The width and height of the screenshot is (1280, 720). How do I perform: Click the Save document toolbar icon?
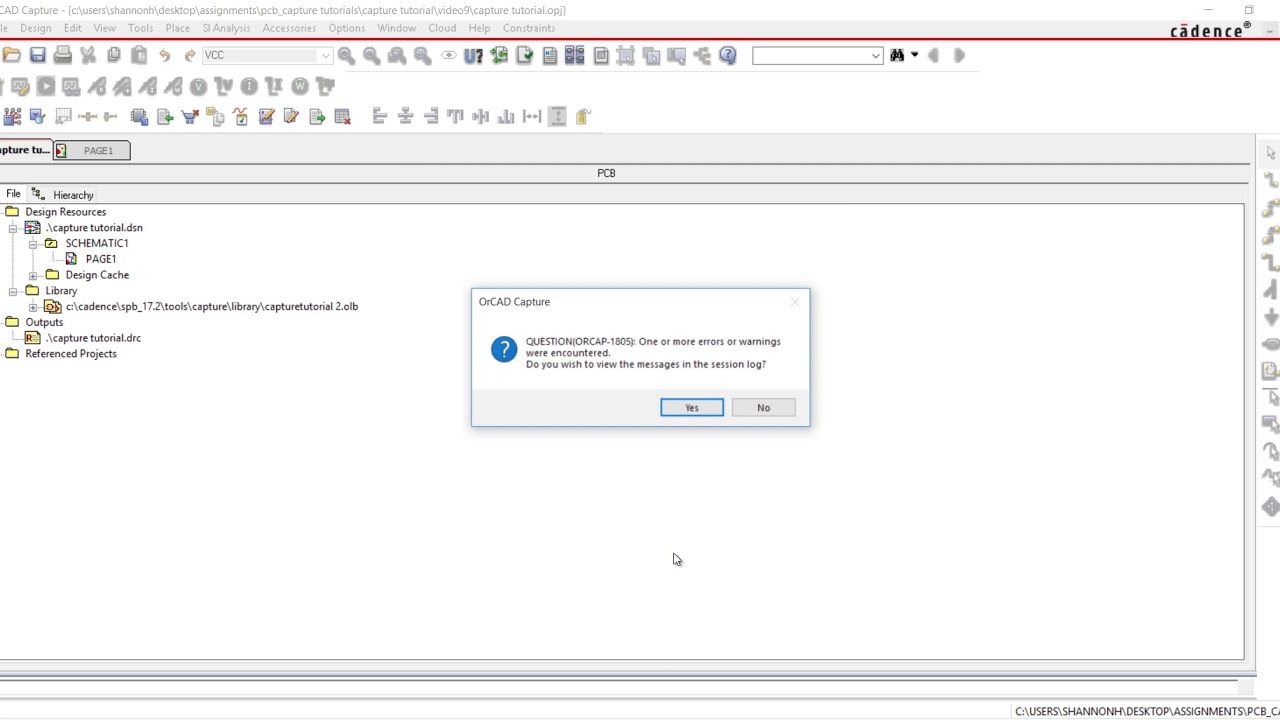click(38, 56)
